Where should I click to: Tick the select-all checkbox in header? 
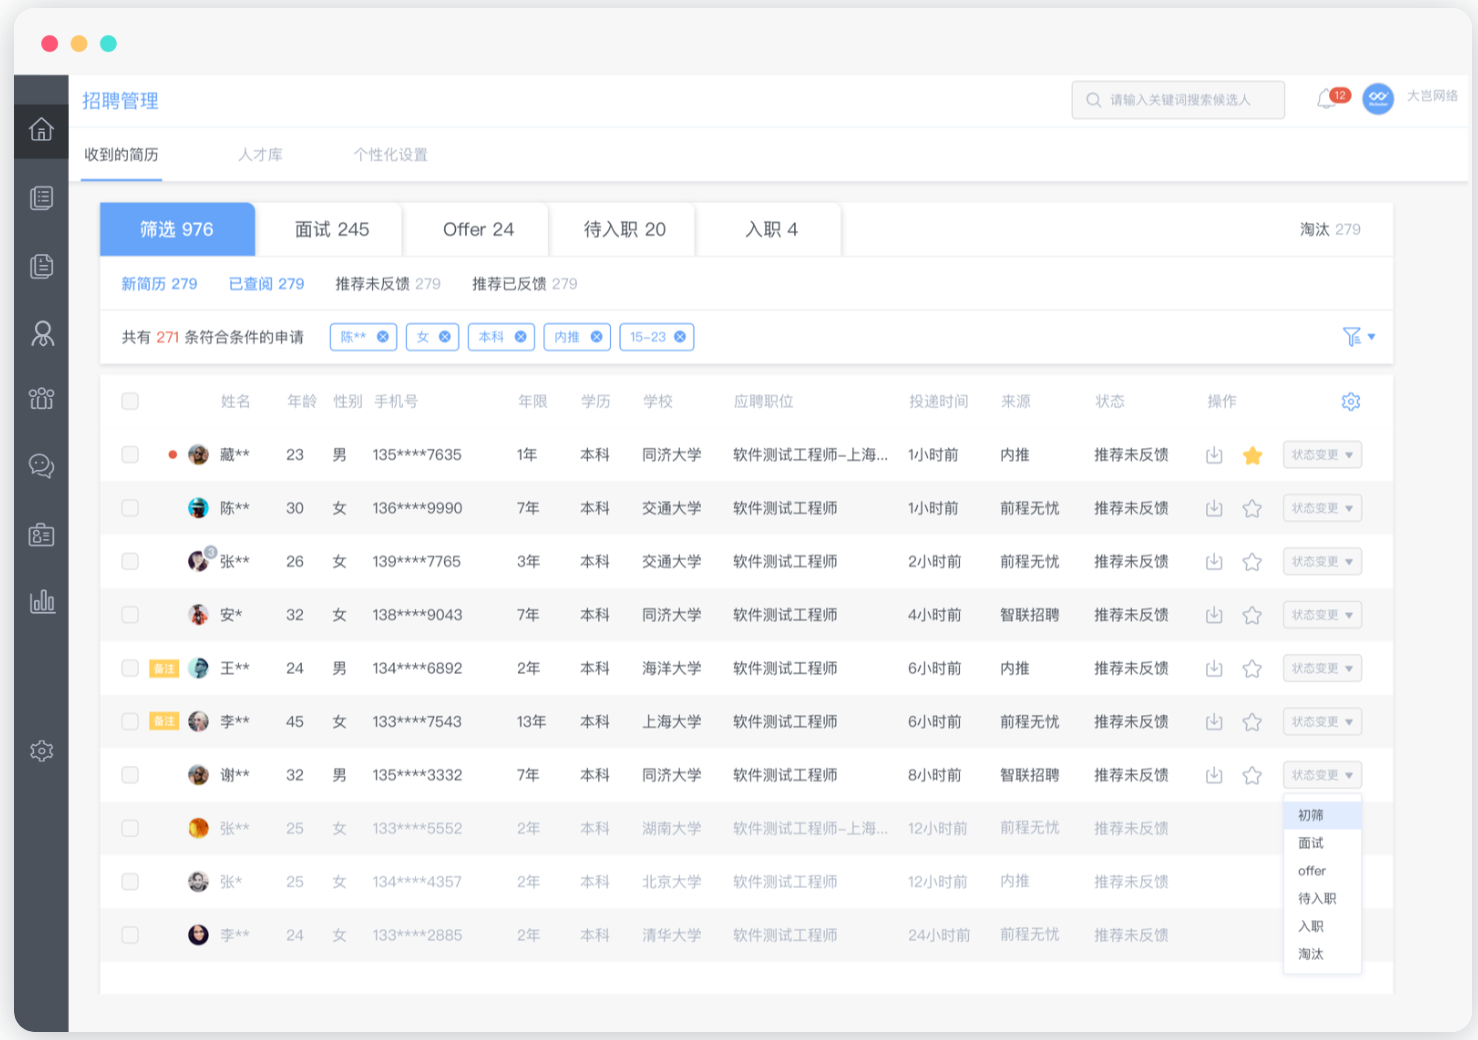tap(130, 401)
